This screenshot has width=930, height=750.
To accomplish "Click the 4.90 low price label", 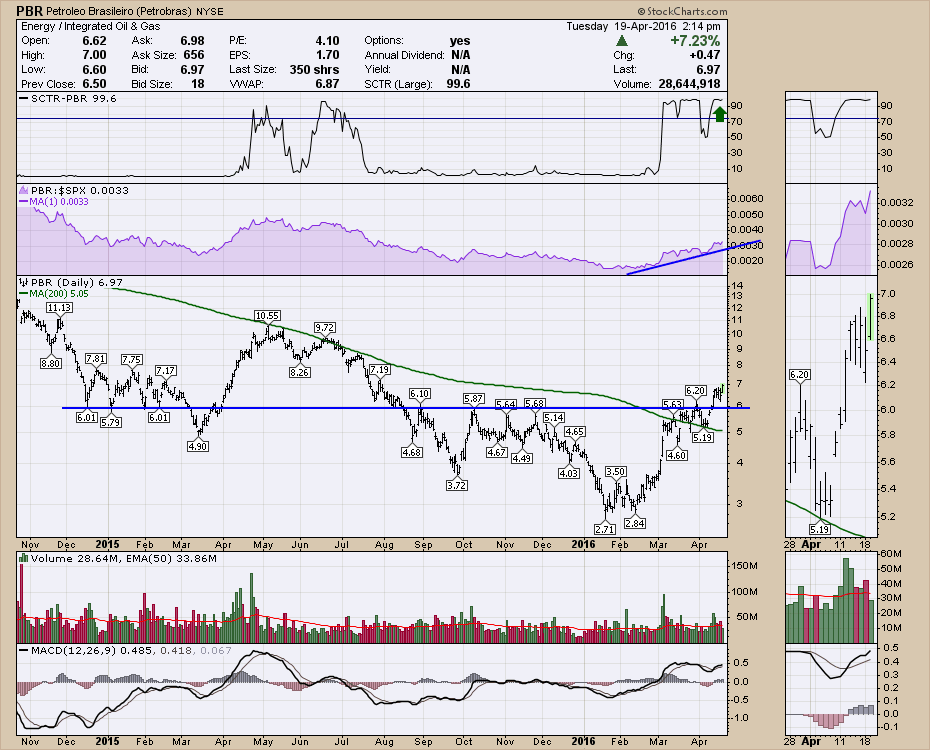I will (x=197, y=447).
